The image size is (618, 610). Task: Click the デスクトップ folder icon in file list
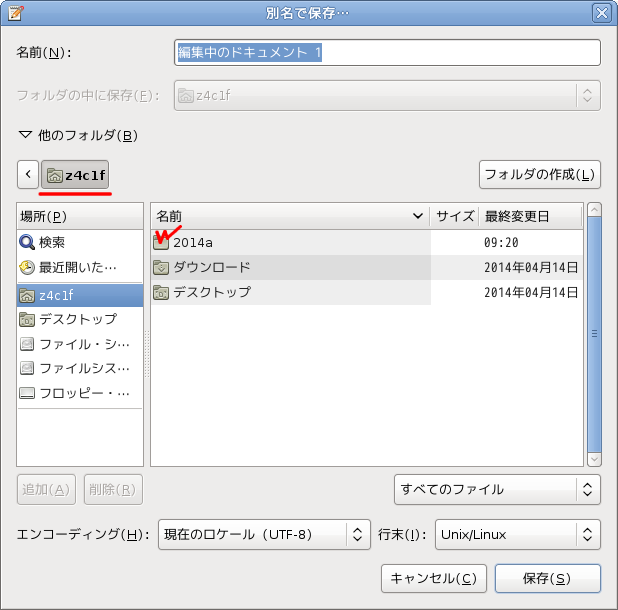[161, 292]
